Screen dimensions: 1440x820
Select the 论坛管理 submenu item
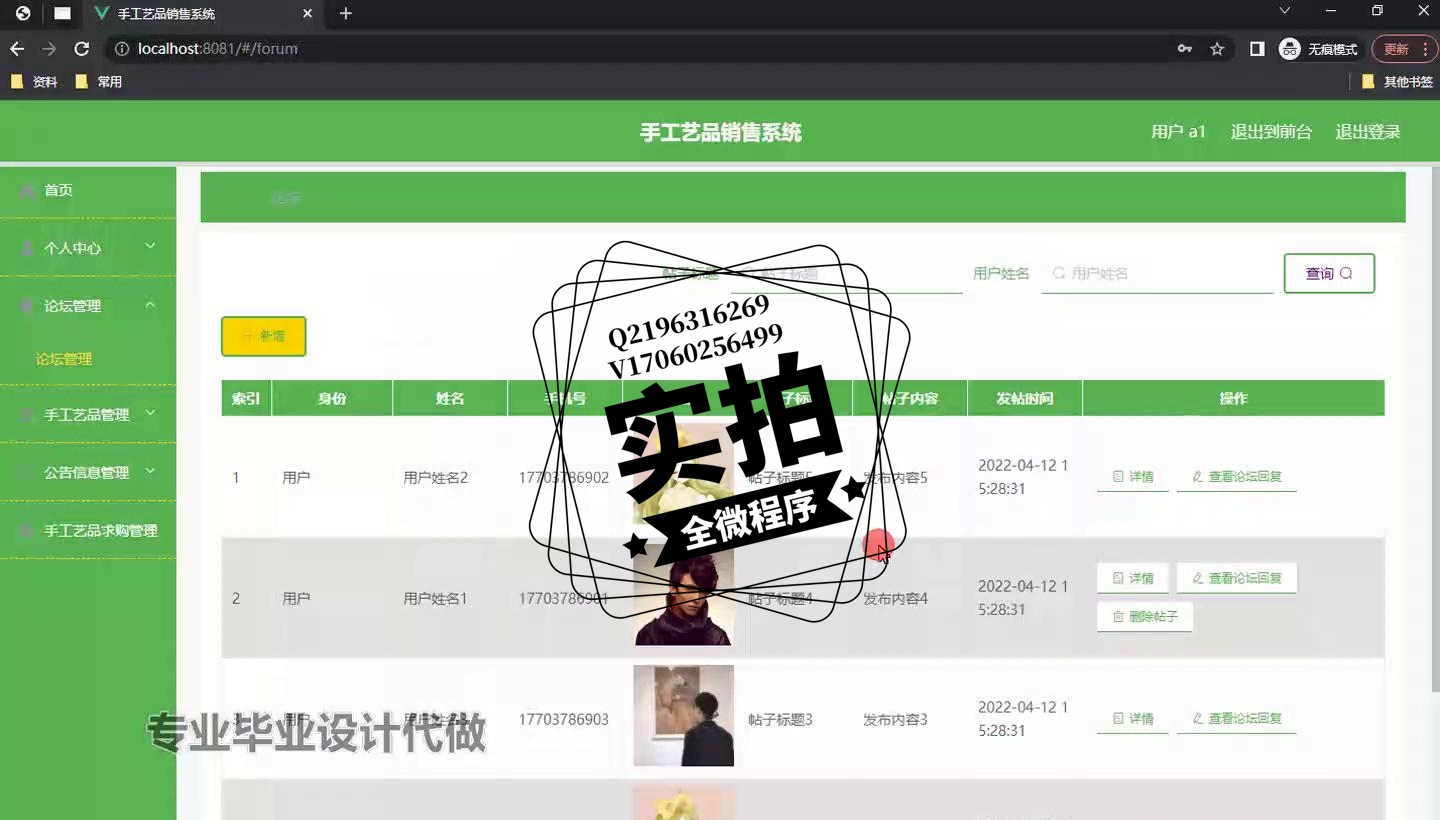64,359
